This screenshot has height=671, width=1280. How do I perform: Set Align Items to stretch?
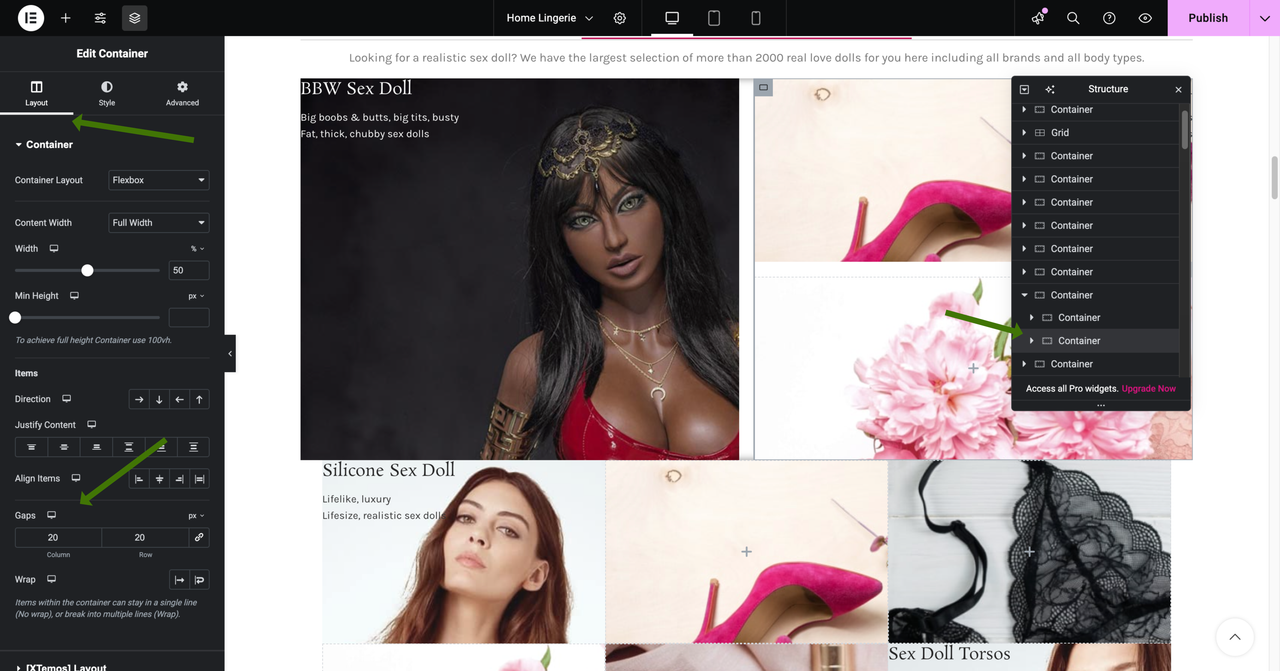pos(199,479)
